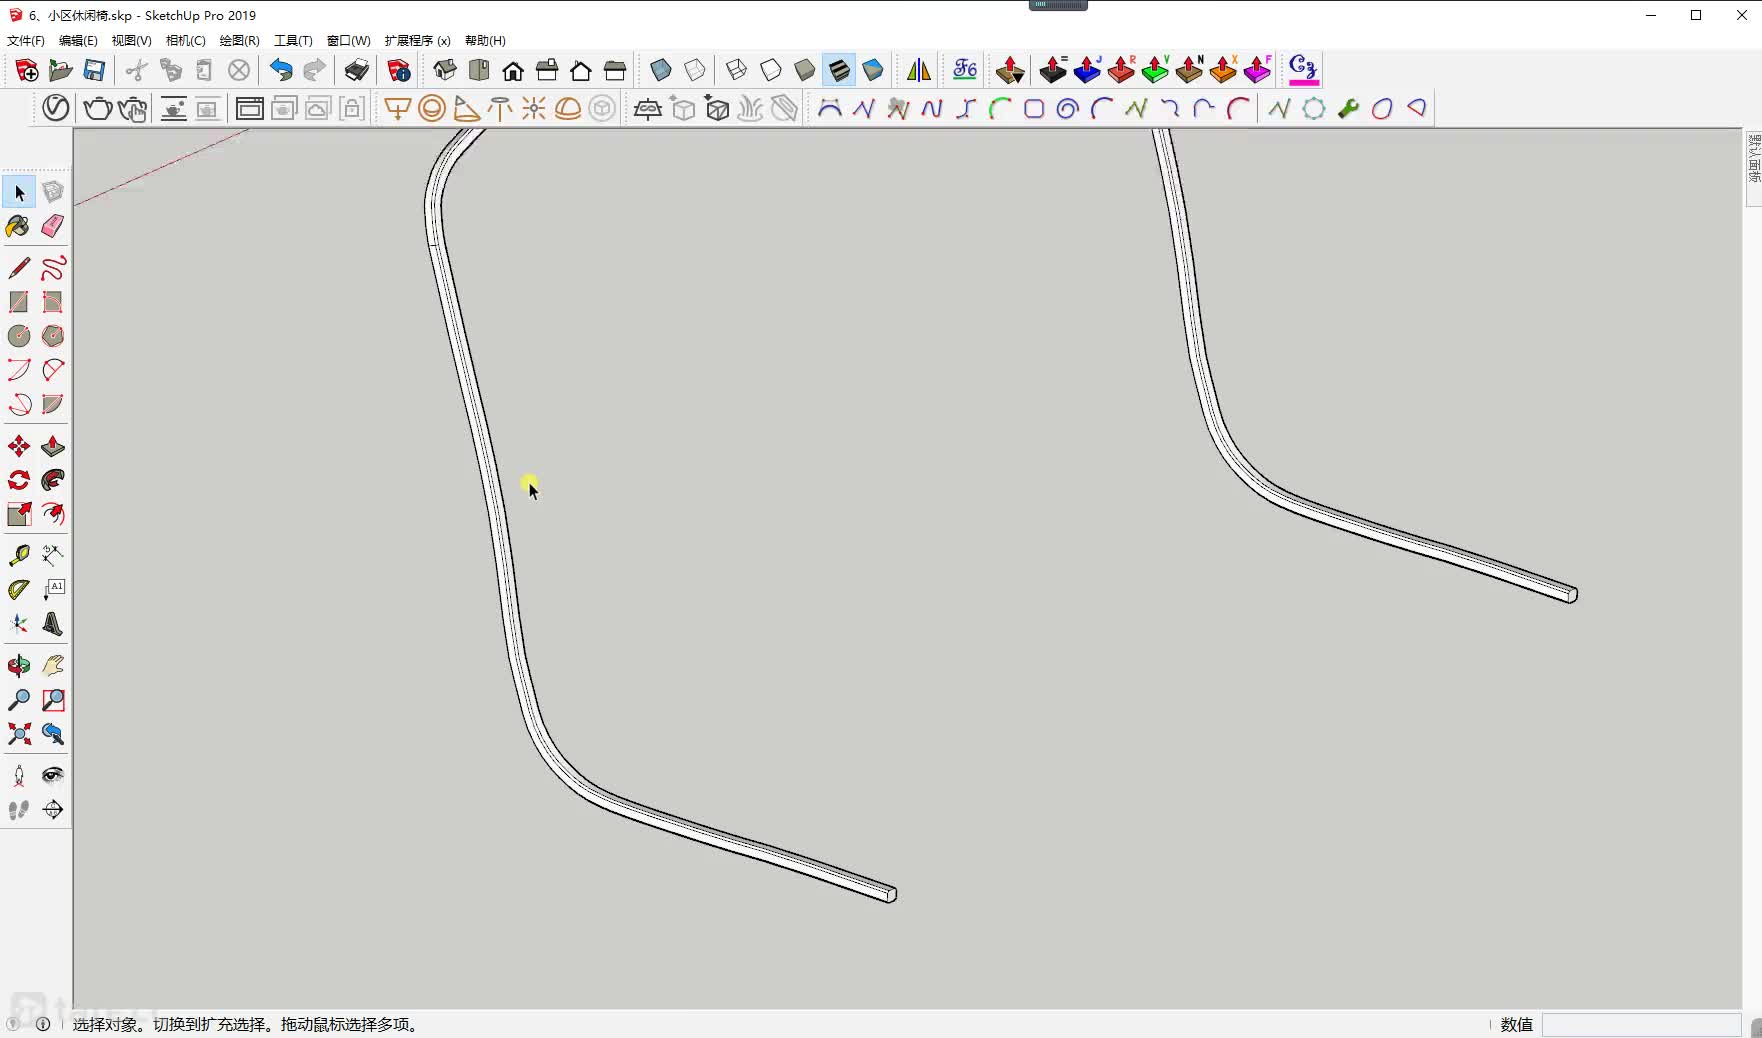Viewport: 1762px width, 1038px height.
Task: Enable Monochrome face style
Action: 873,70
